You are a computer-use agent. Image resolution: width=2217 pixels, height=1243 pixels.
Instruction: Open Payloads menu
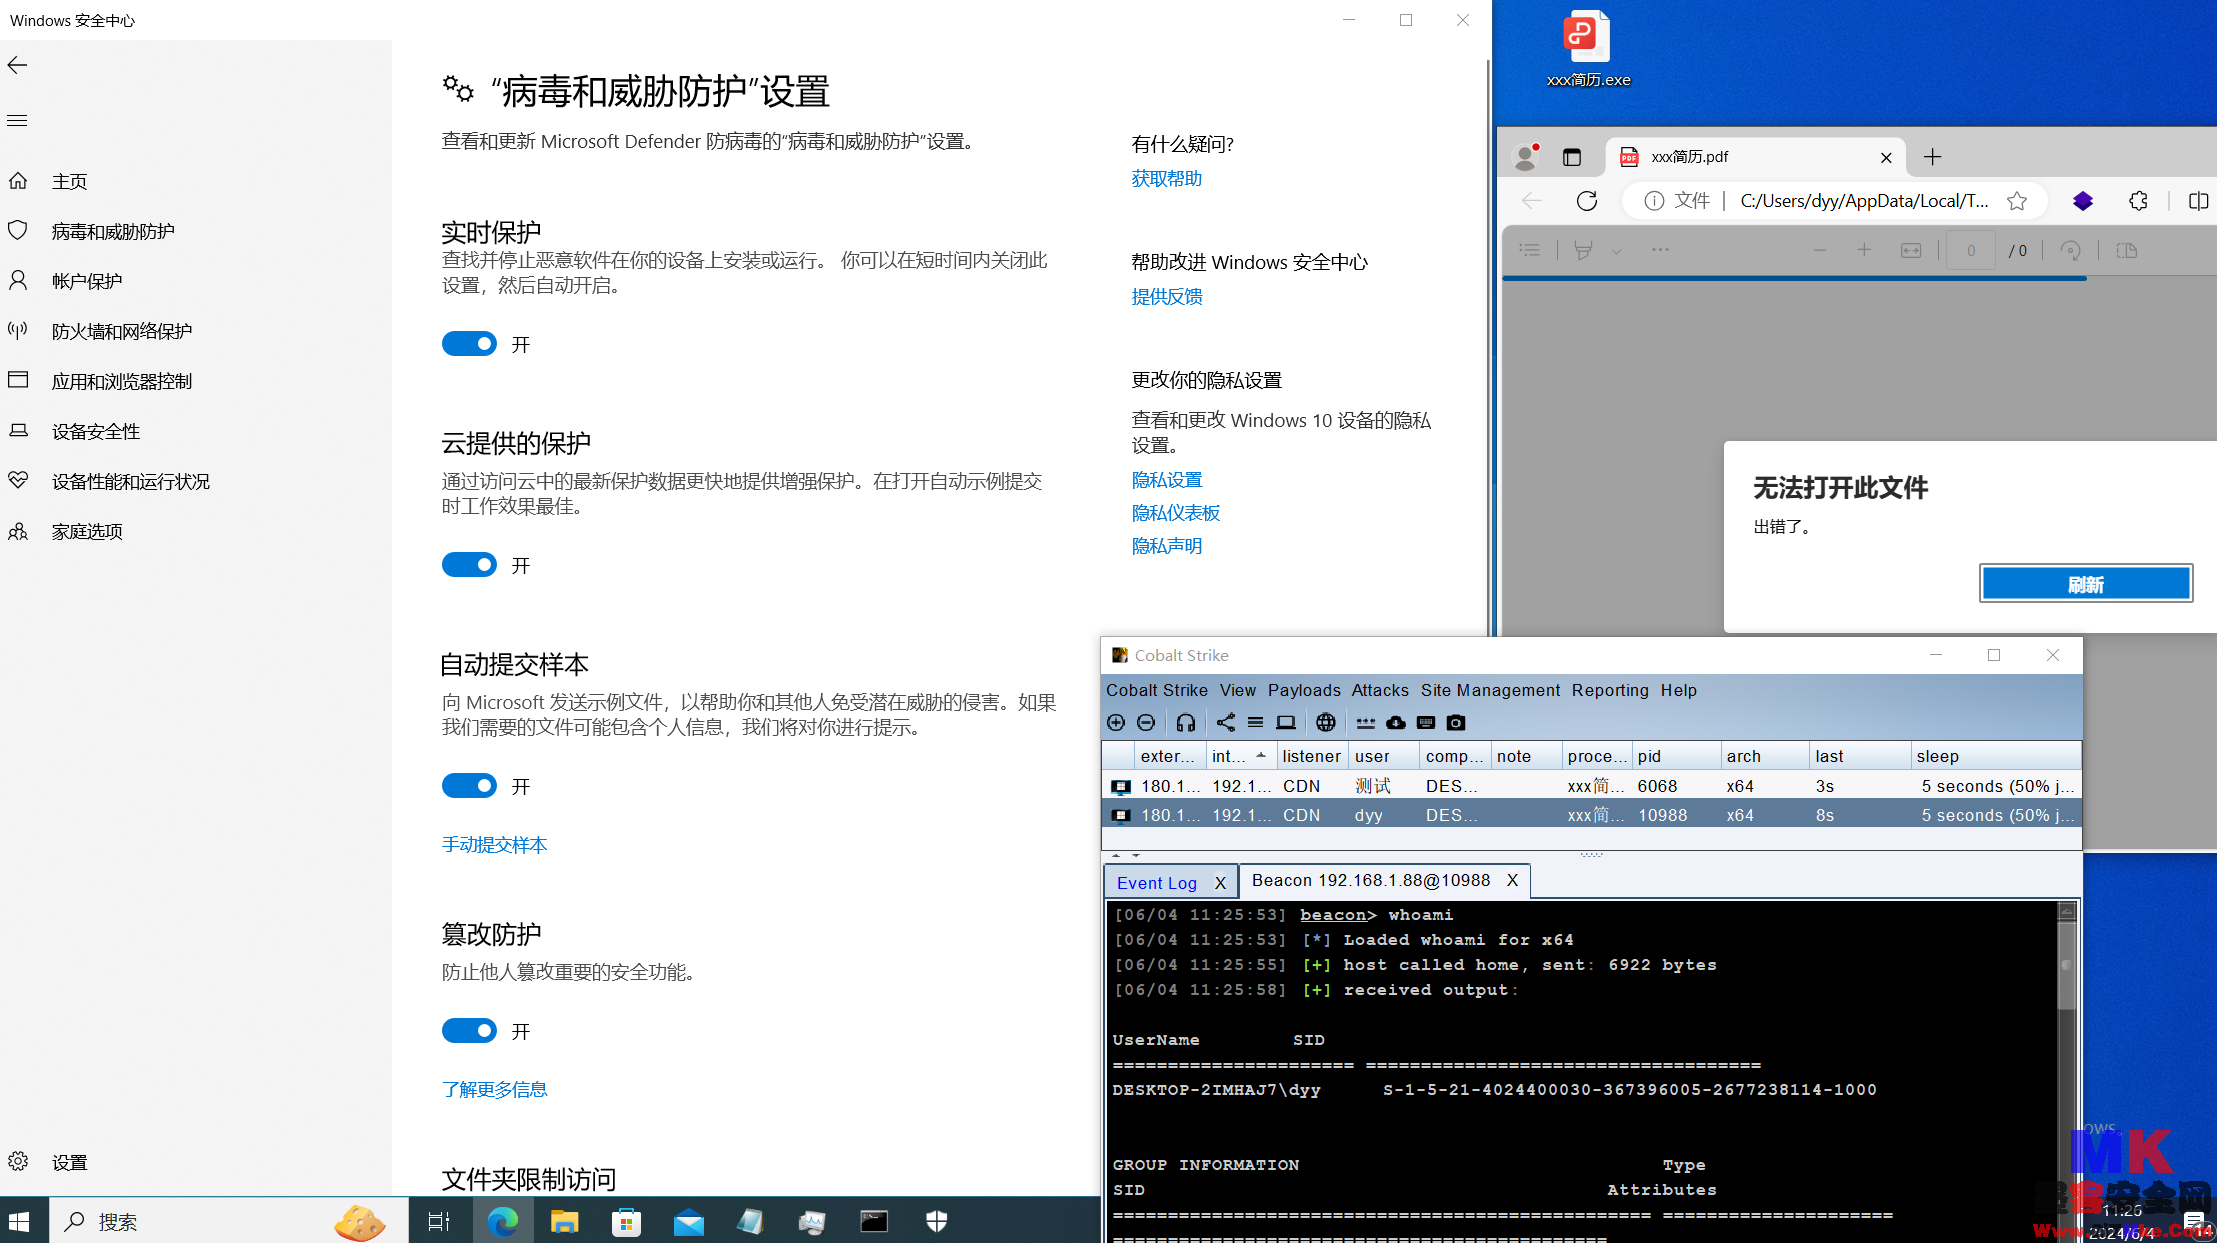[1304, 690]
